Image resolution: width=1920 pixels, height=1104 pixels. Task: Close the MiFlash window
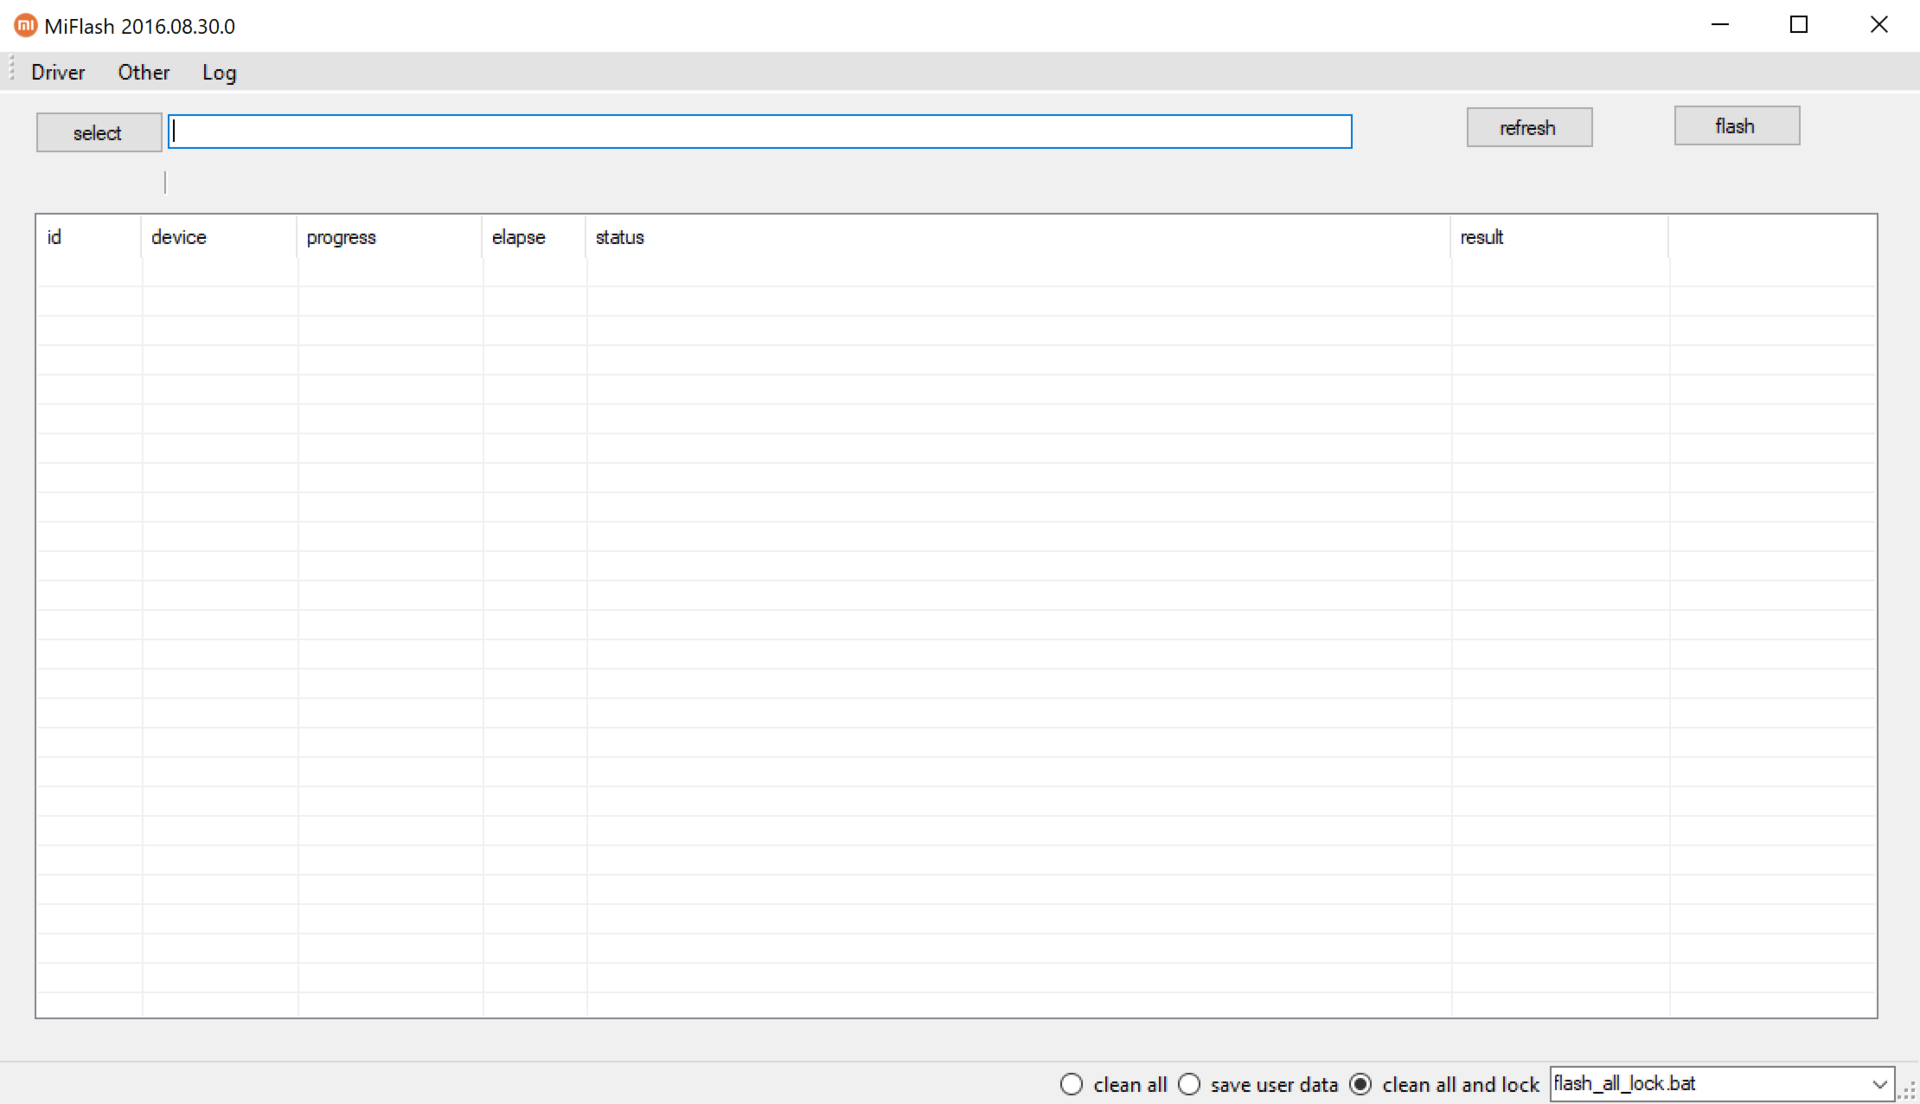1879,25
